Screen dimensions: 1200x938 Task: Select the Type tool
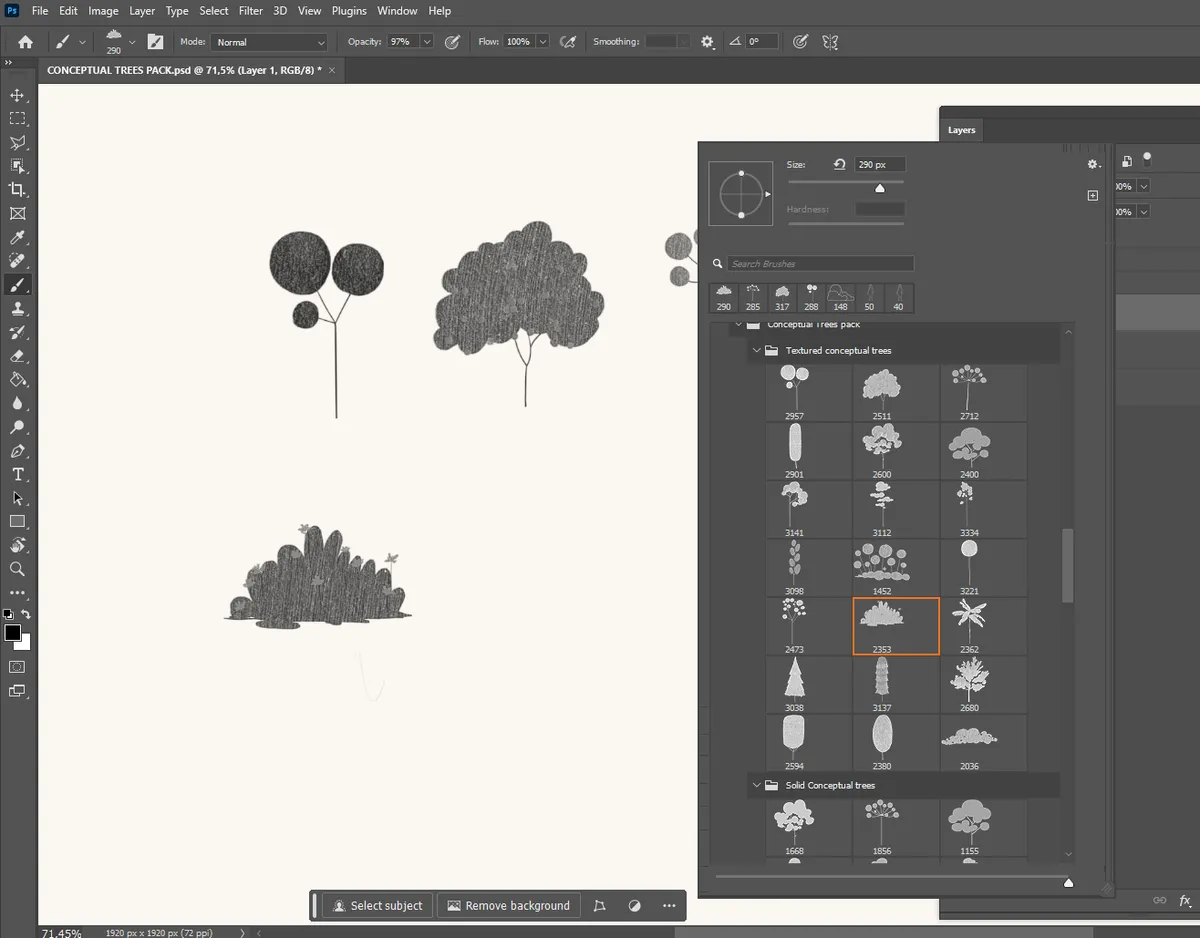coord(18,474)
